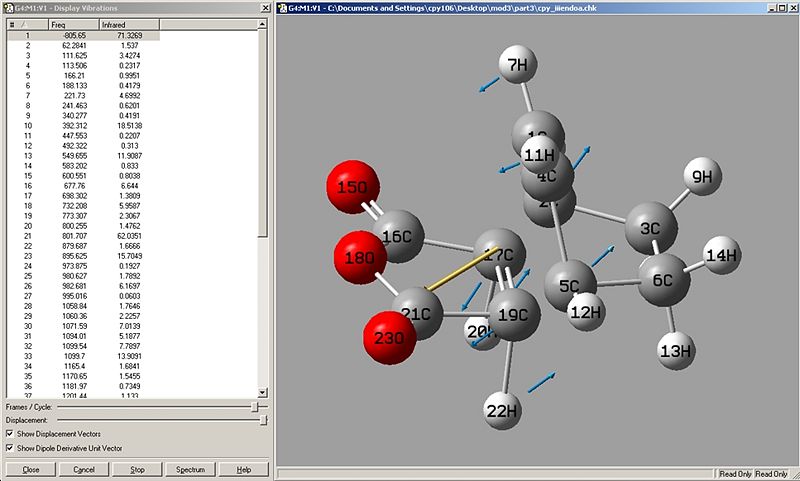Click hydrogen atom 9H

point(702,176)
